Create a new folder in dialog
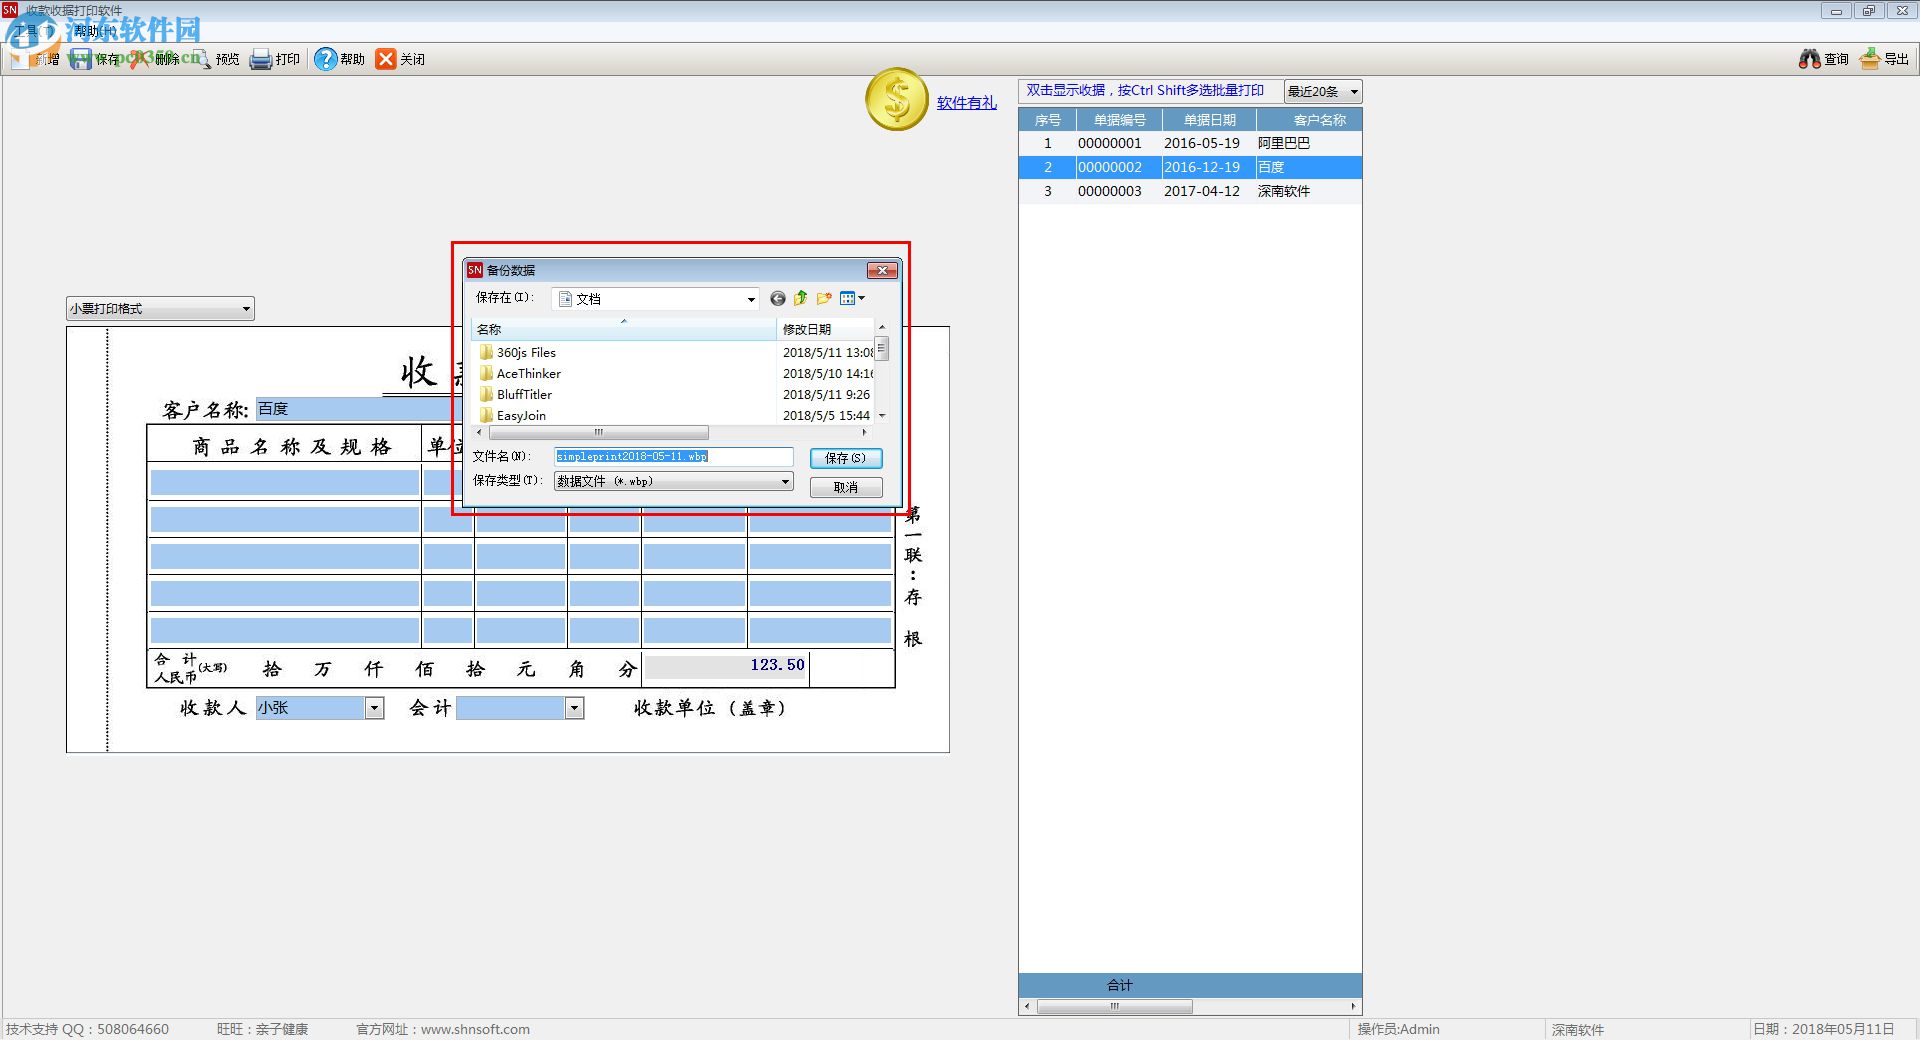 coord(824,299)
